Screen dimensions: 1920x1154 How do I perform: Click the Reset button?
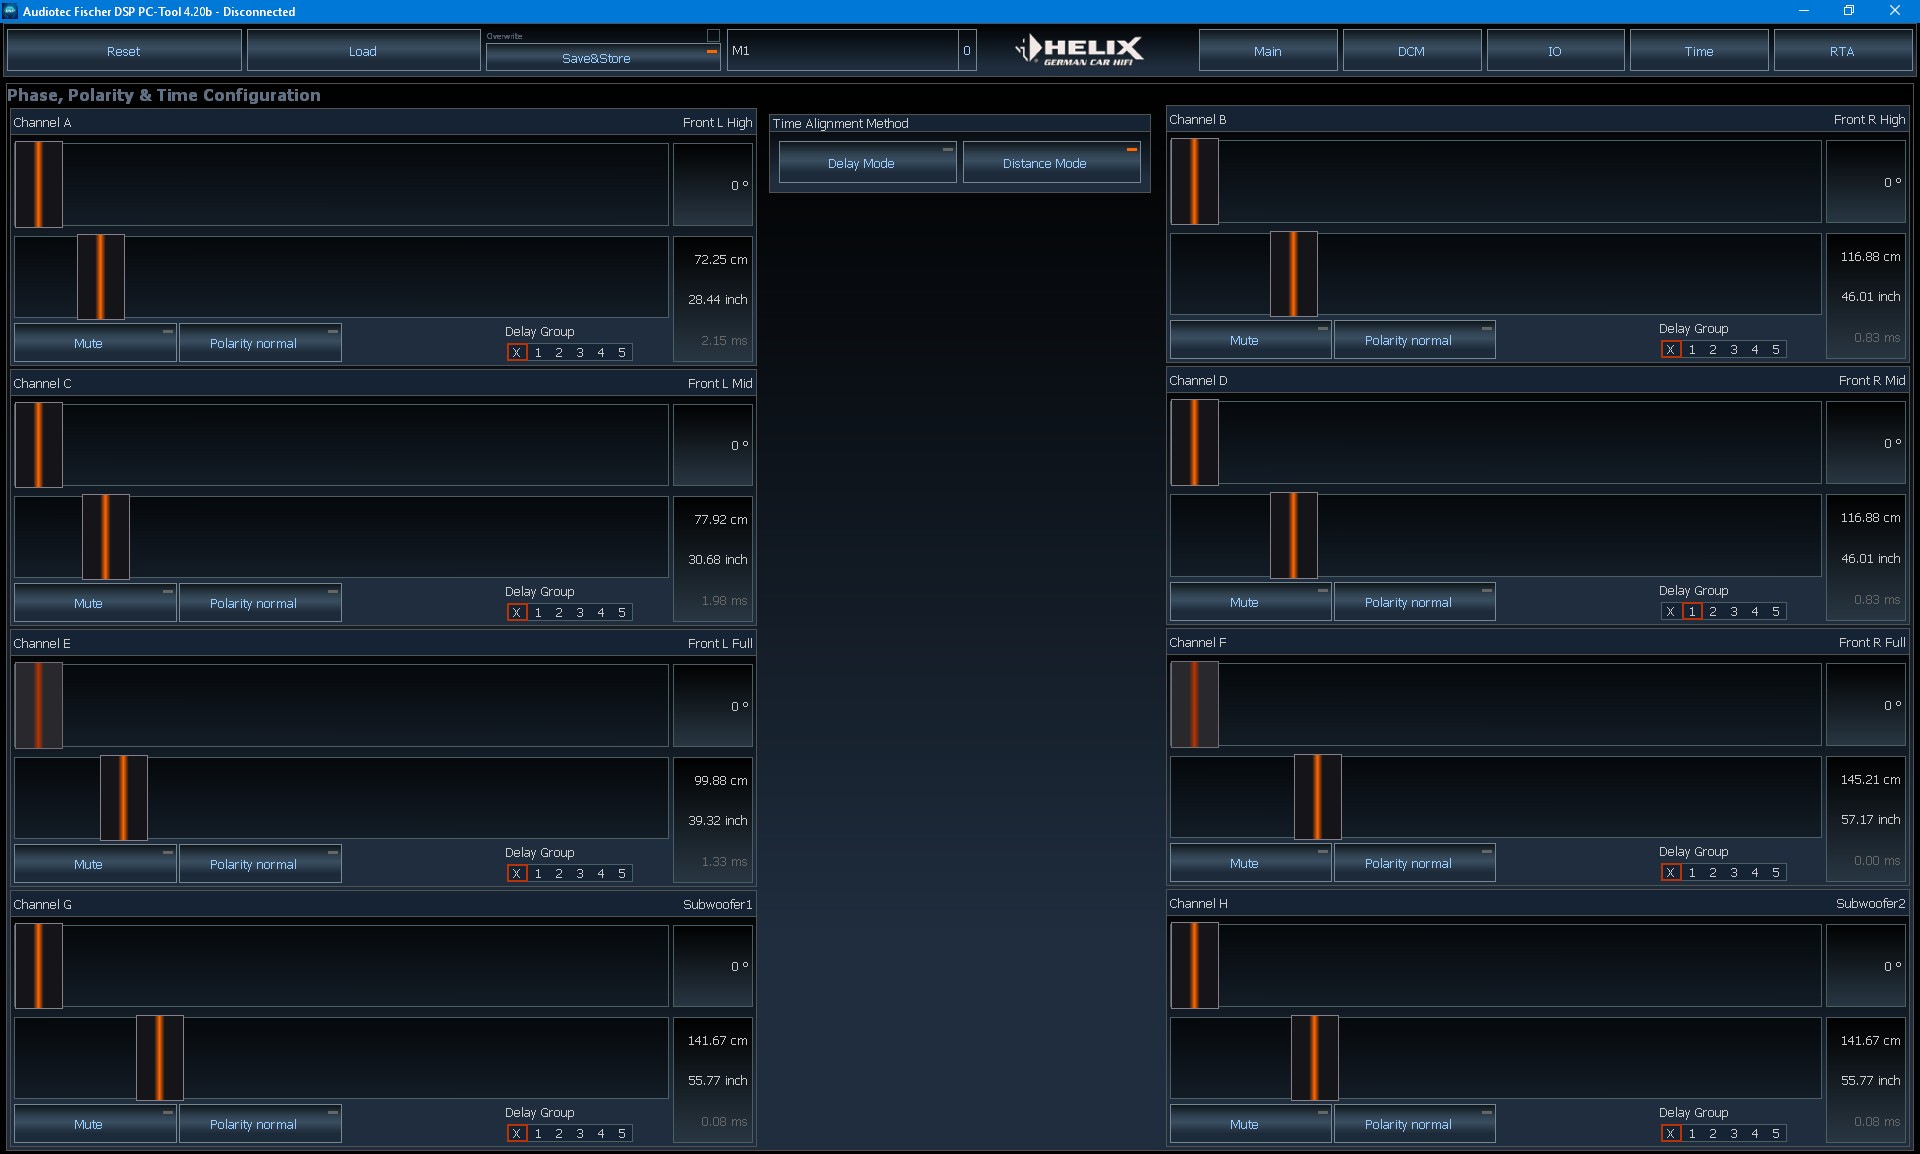point(124,51)
